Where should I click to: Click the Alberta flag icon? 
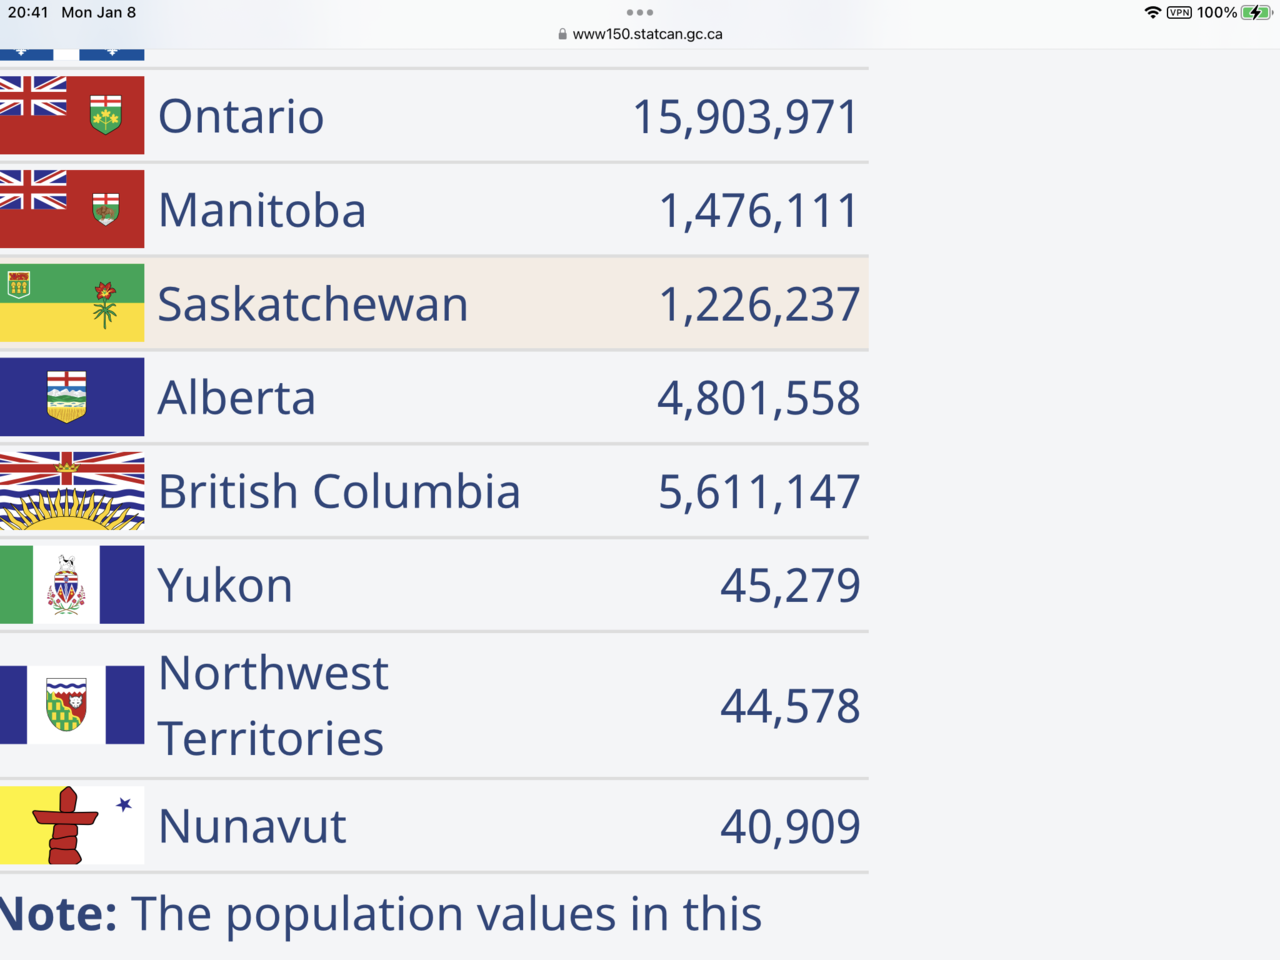(72, 397)
